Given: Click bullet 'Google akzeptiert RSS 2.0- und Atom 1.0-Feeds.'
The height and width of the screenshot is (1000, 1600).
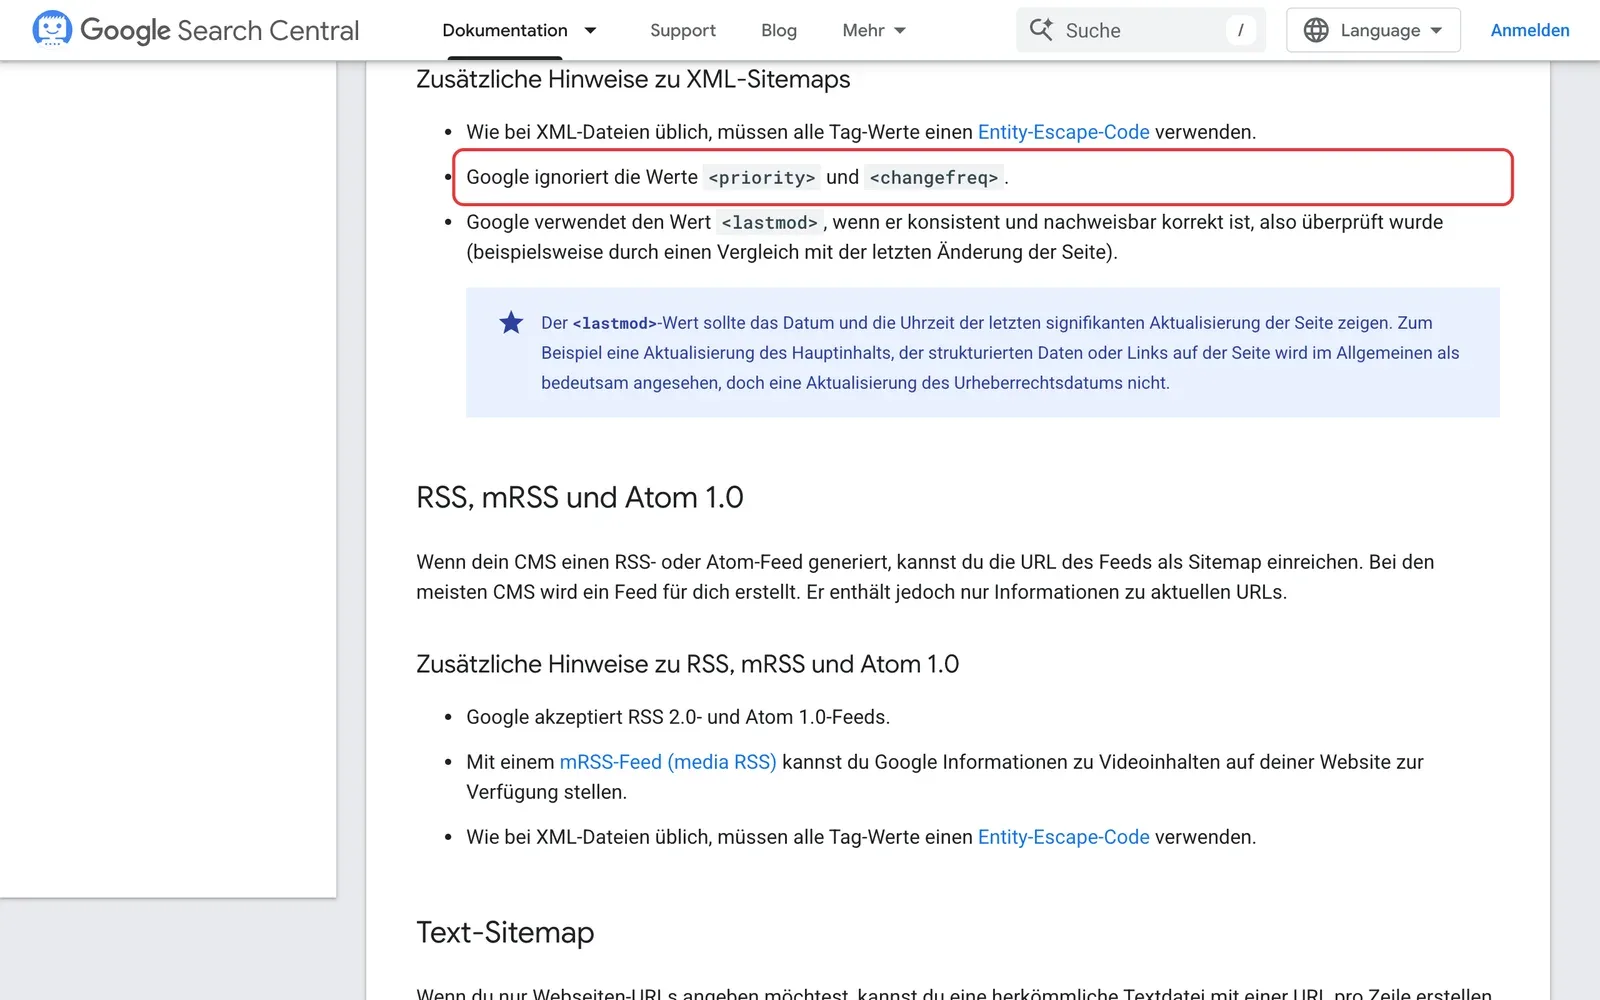Looking at the screenshot, I should [x=678, y=717].
